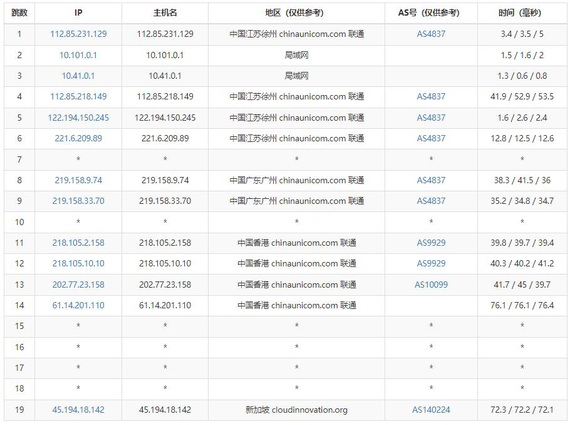Follow the 219.158.33.70 IP link
Screen dimensions: 570x425
(x=78, y=201)
